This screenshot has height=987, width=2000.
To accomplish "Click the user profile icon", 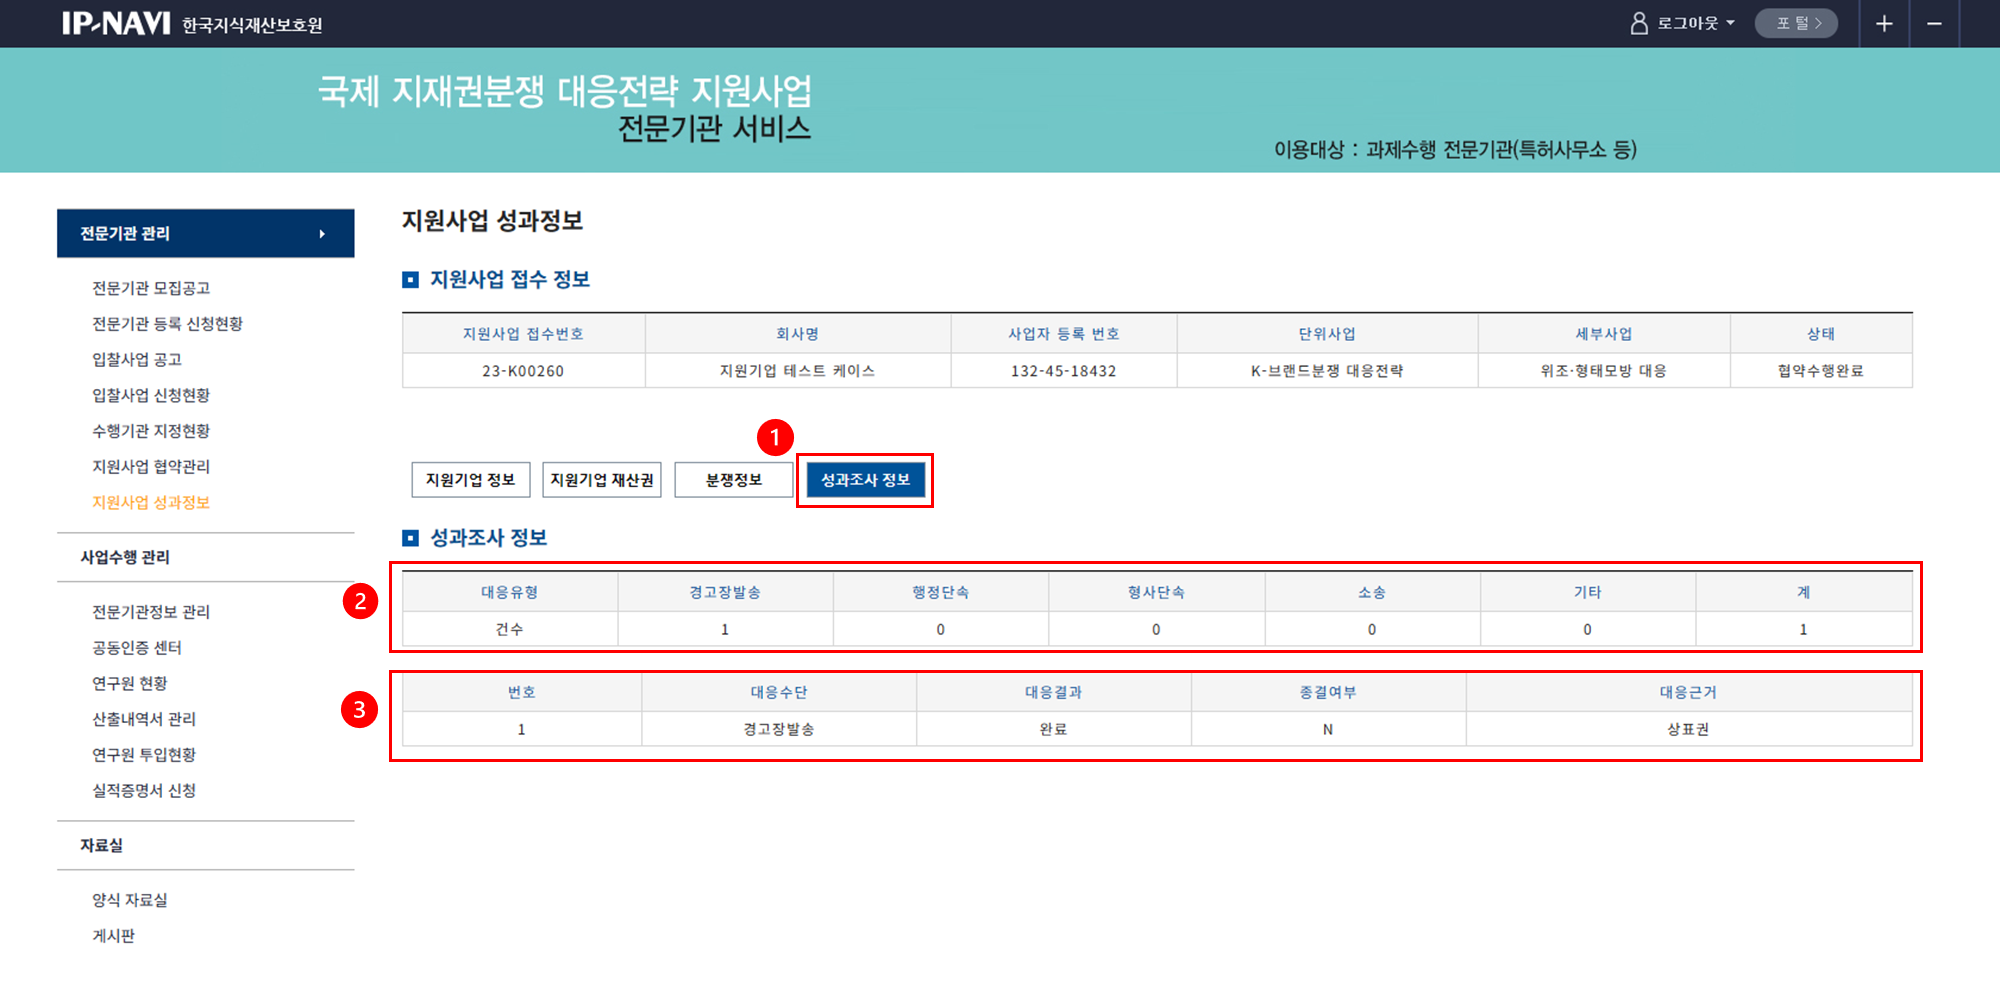I will click(x=1639, y=23).
